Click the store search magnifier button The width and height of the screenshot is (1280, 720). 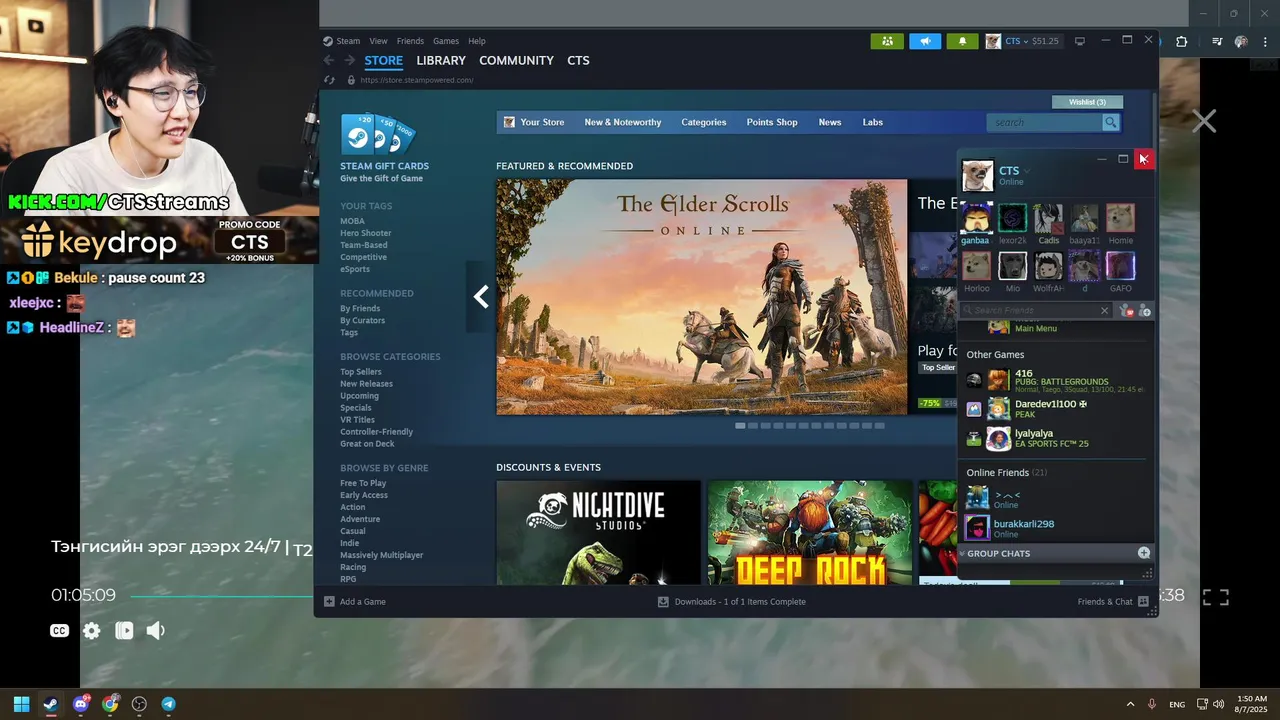click(1110, 122)
